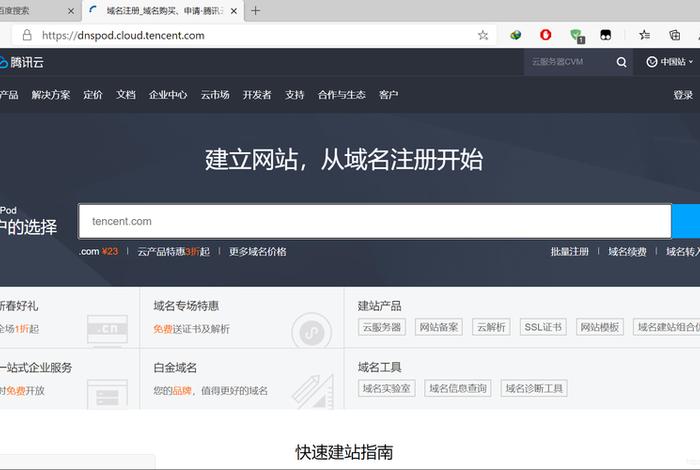Open a new browser tab

pos(255,11)
